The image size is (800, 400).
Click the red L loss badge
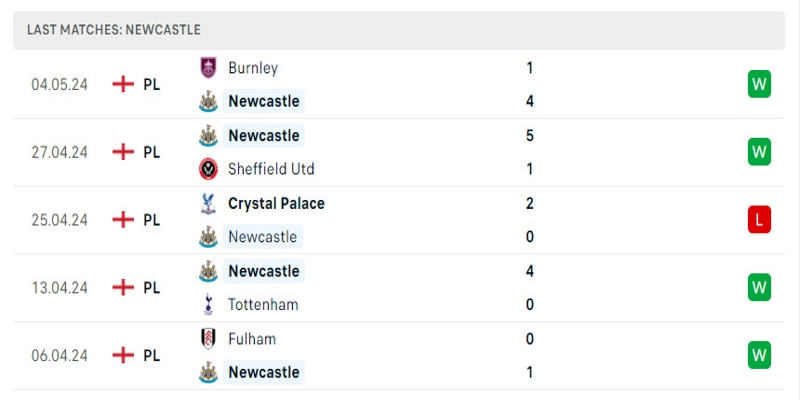click(x=759, y=220)
